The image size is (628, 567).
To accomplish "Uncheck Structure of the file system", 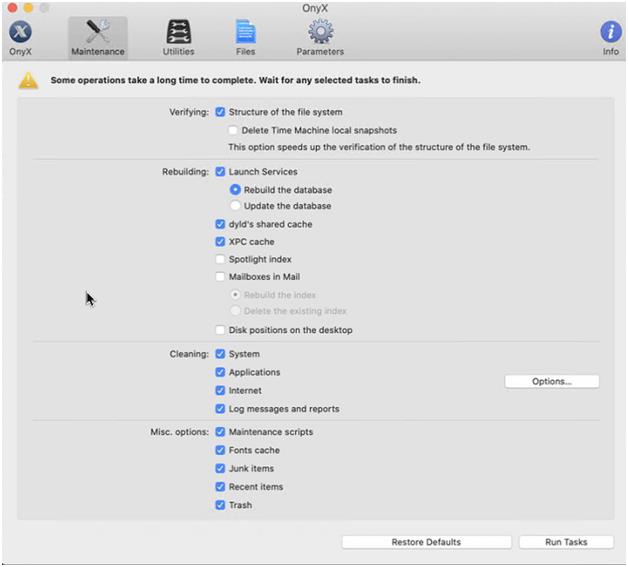I will [x=220, y=112].
